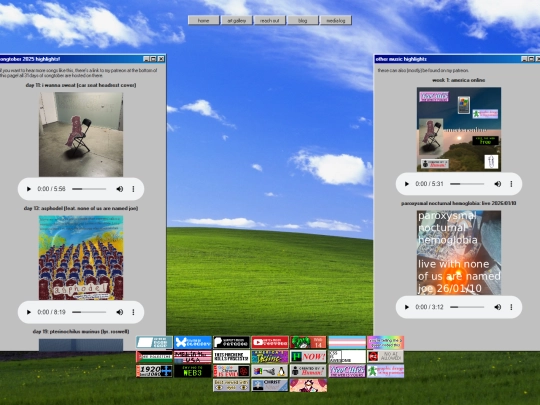This screenshot has height=405, width=540.
Task: Click the graphic design is my passion badge
Action: coord(385,371)
